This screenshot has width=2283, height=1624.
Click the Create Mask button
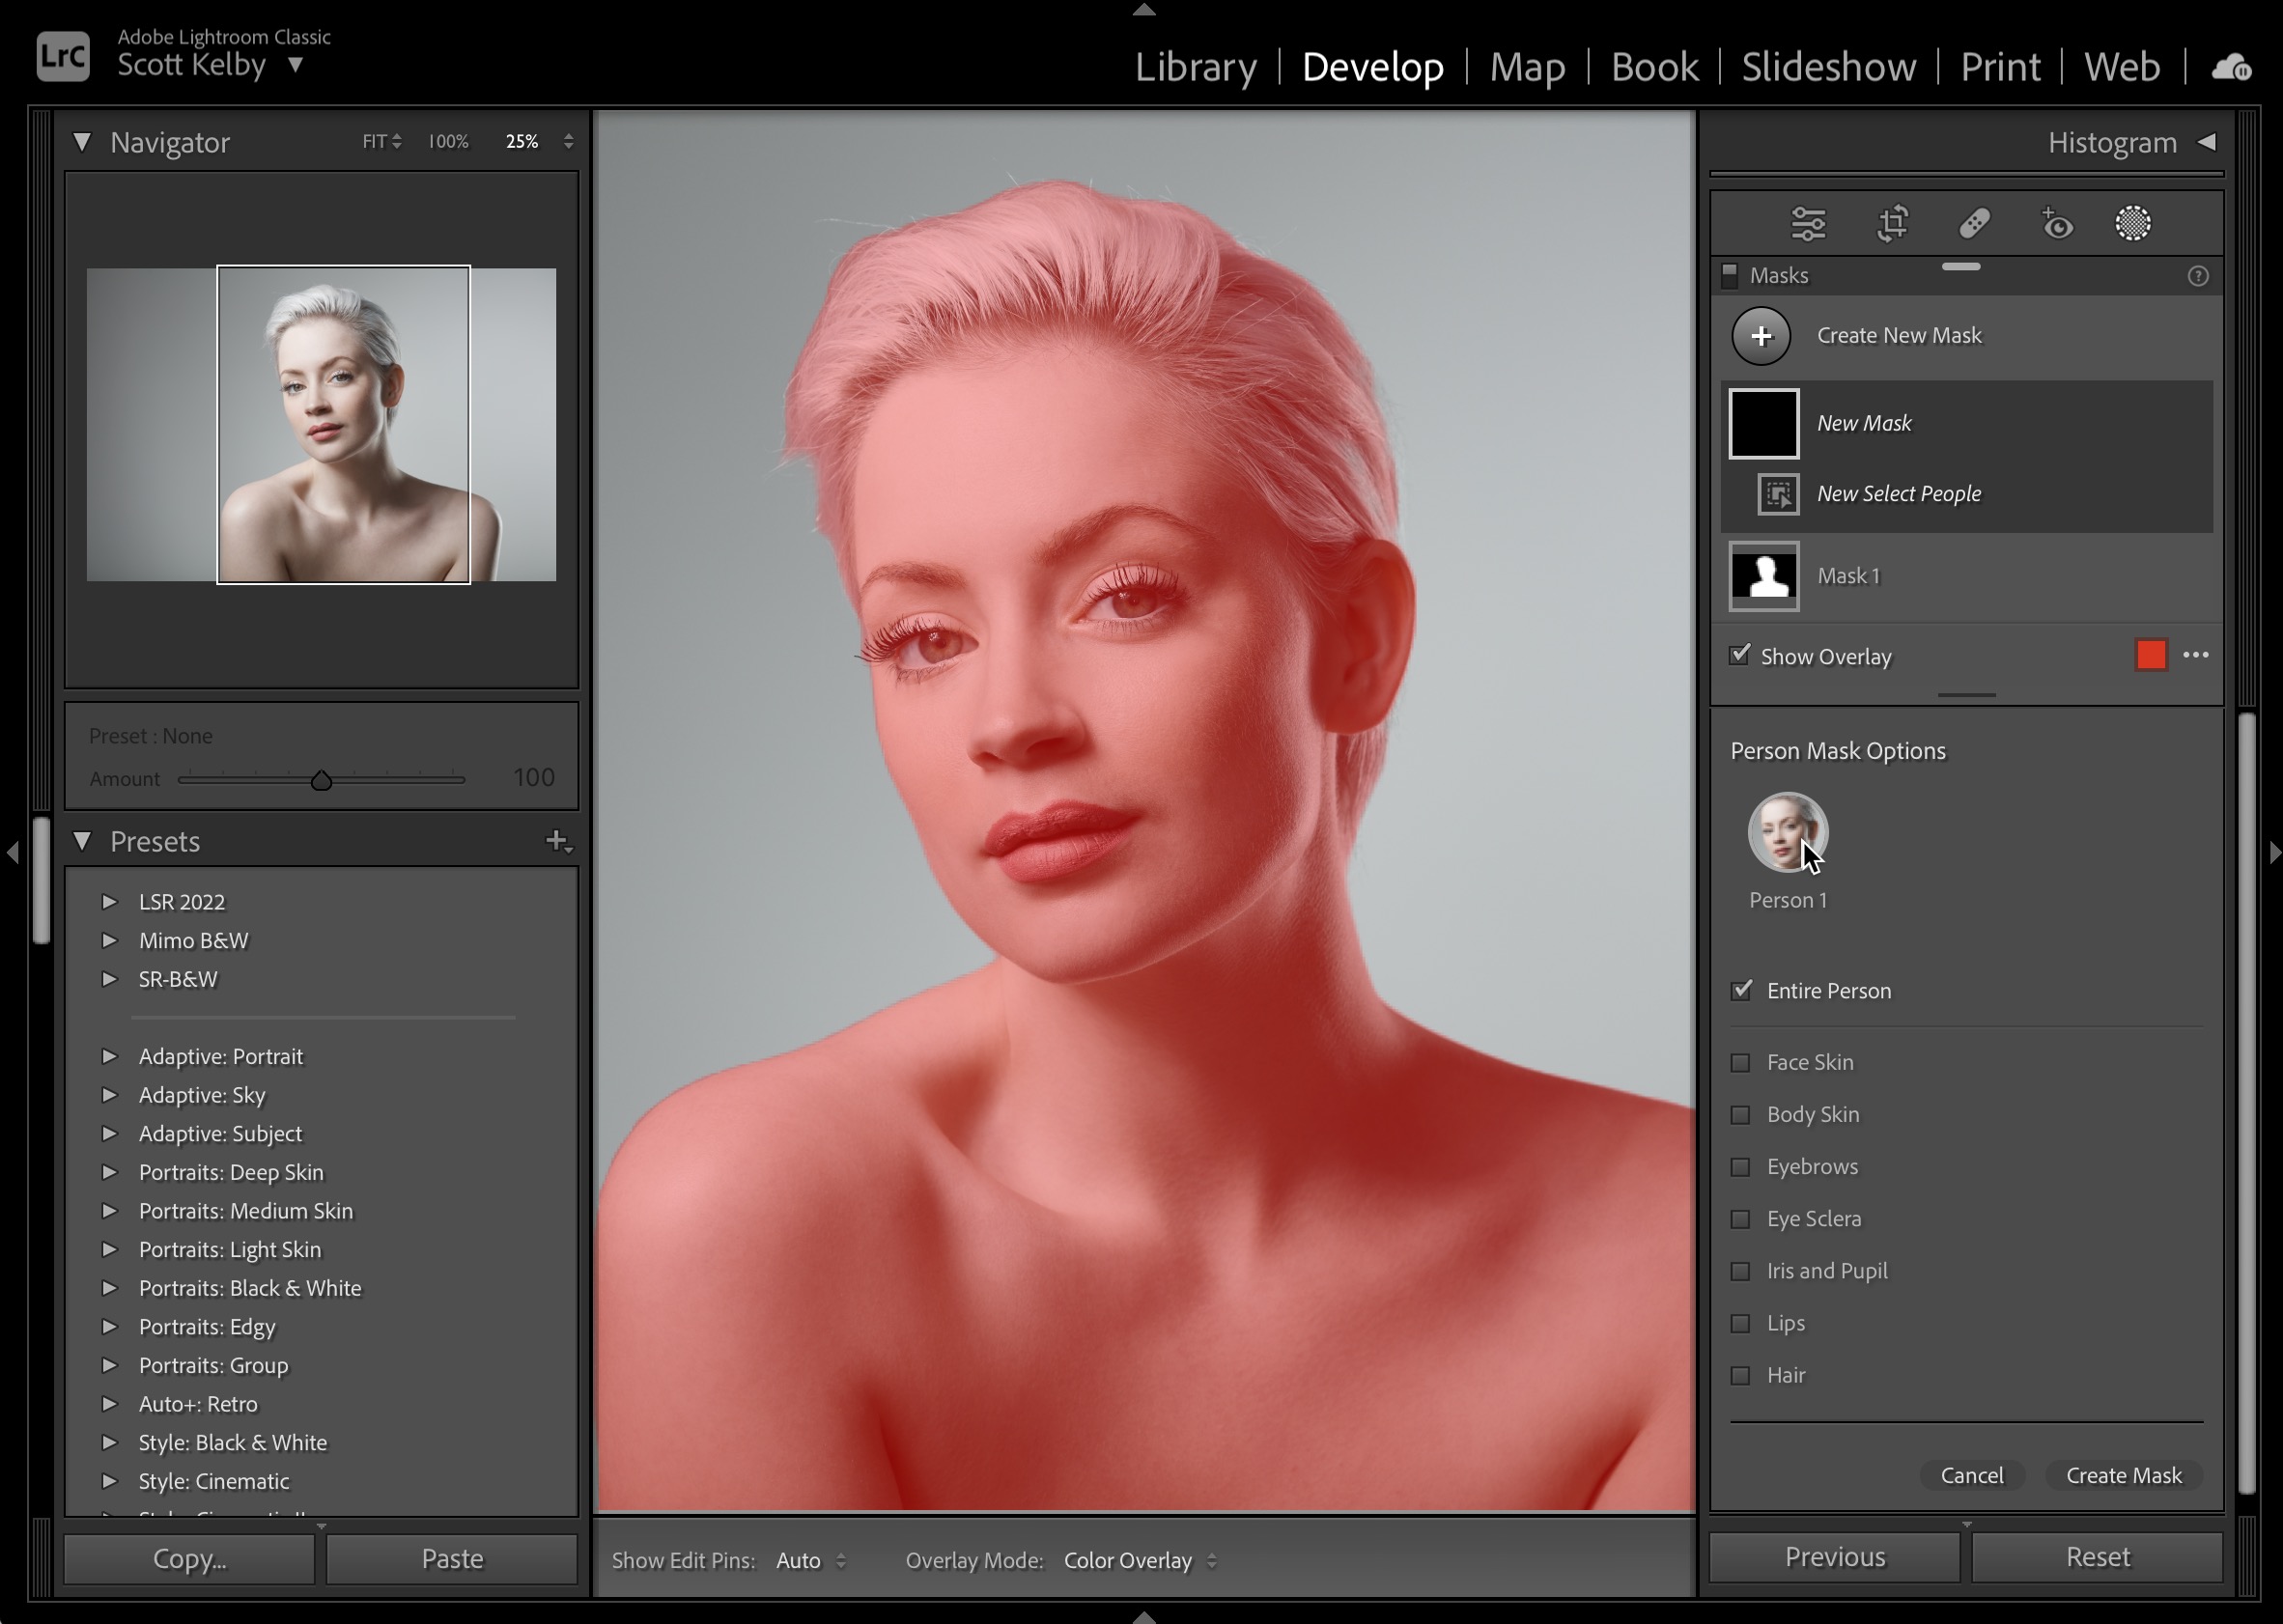(x=2123, y=1474)
